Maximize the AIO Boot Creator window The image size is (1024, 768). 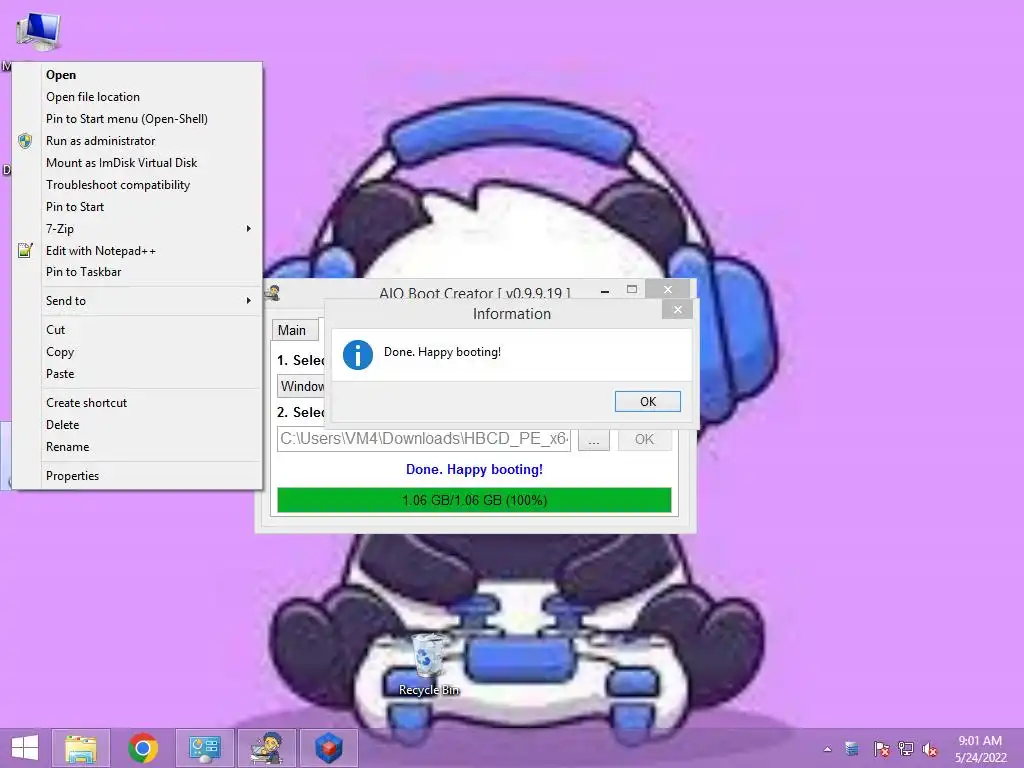pyautogui.click(x=632, y=289)
